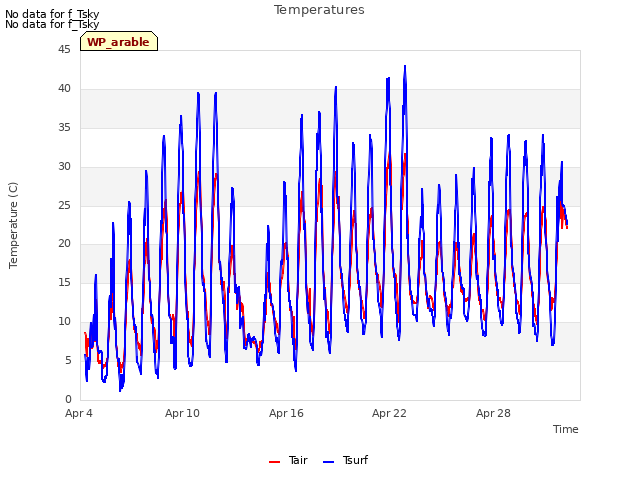Select the Apr 10 x-axis label
Screen dimensions: 640x480
(x=182, y=413)
